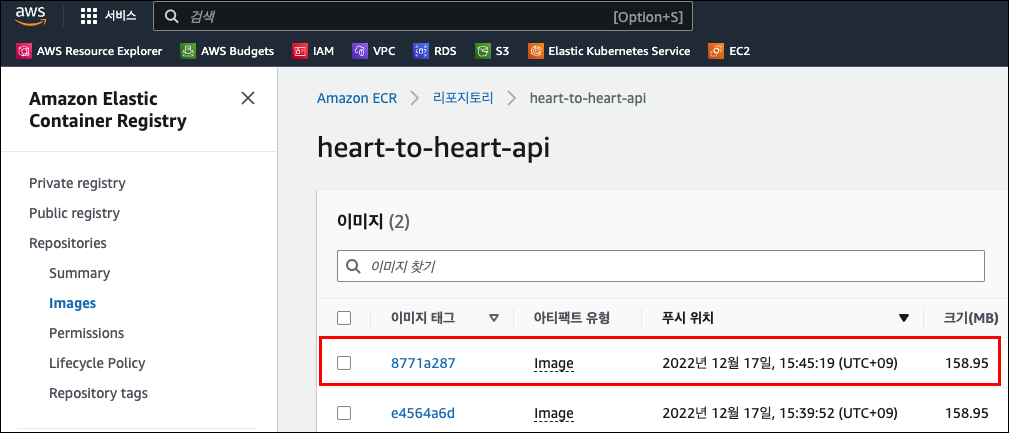Open the Summary sidebar item
The image size is (1009, 433).
(x=80, y=273)
